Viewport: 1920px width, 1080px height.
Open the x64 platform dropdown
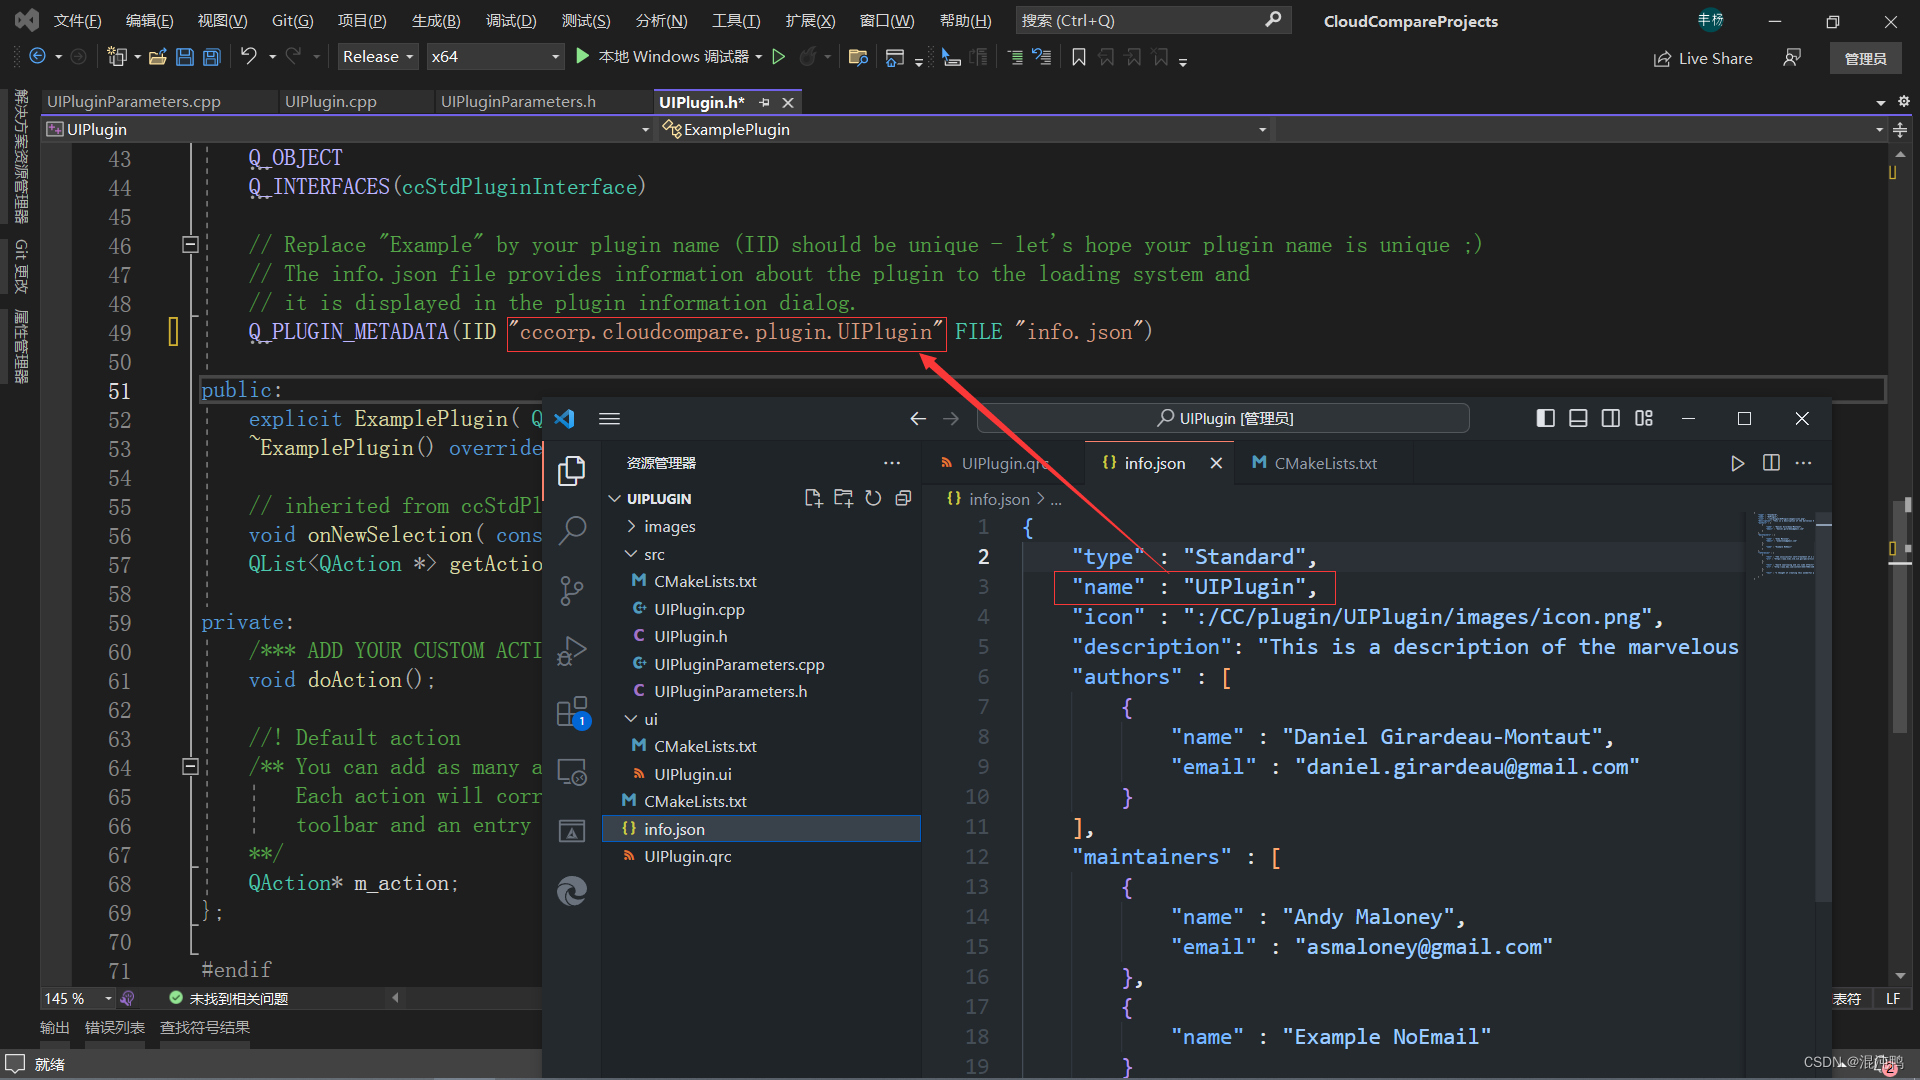point(495,57)
